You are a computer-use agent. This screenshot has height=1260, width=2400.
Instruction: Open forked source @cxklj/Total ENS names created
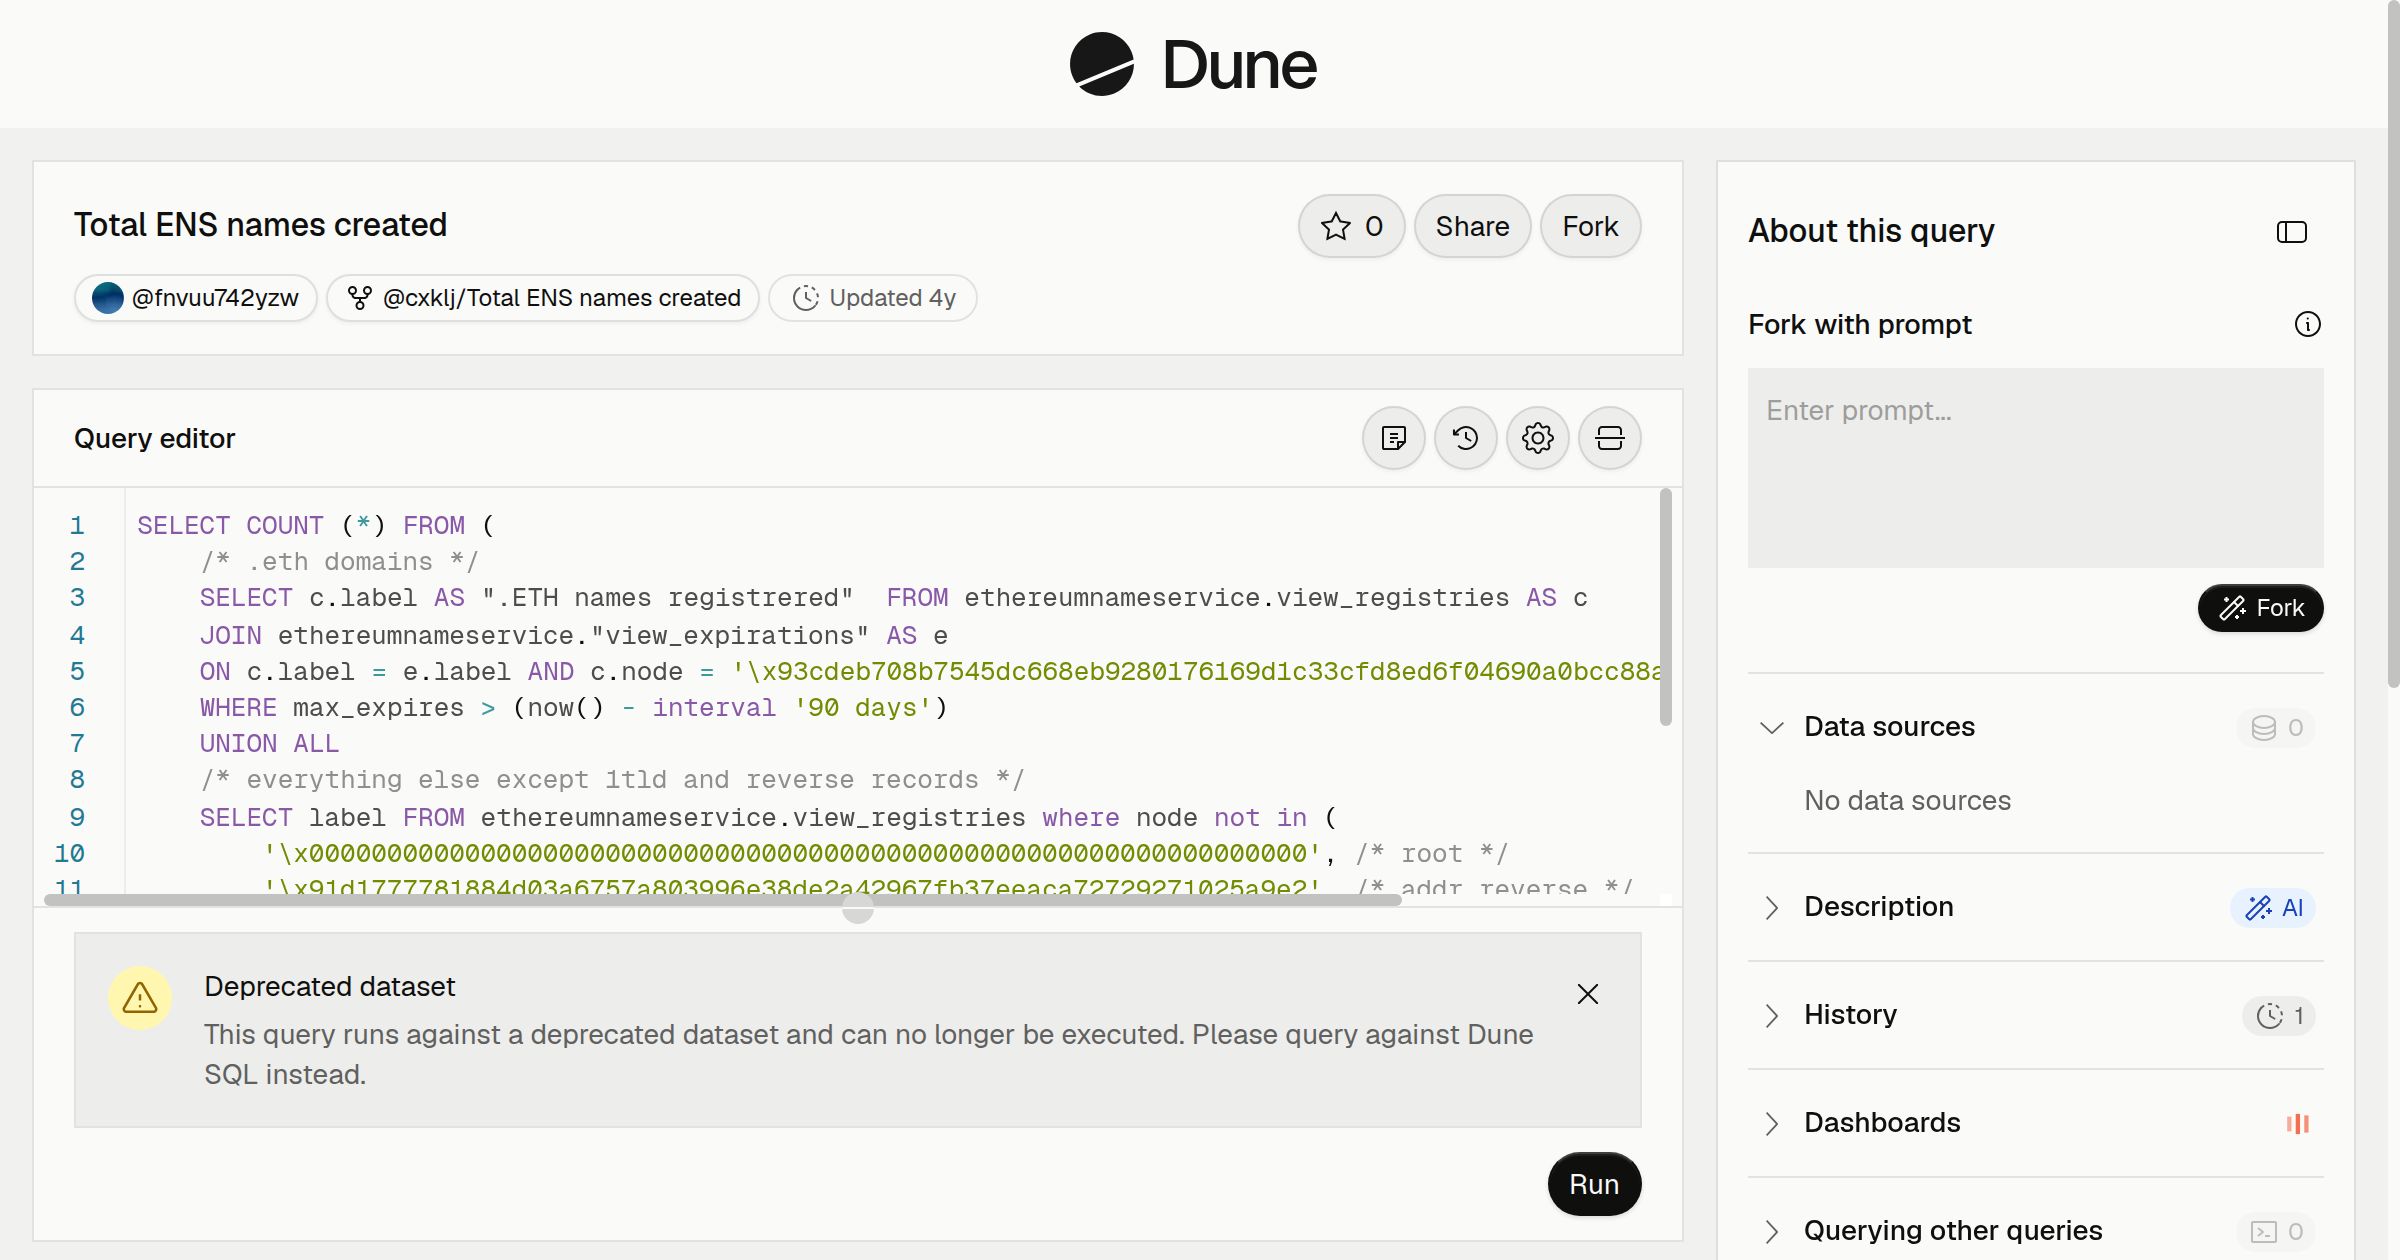coord(543,298)
